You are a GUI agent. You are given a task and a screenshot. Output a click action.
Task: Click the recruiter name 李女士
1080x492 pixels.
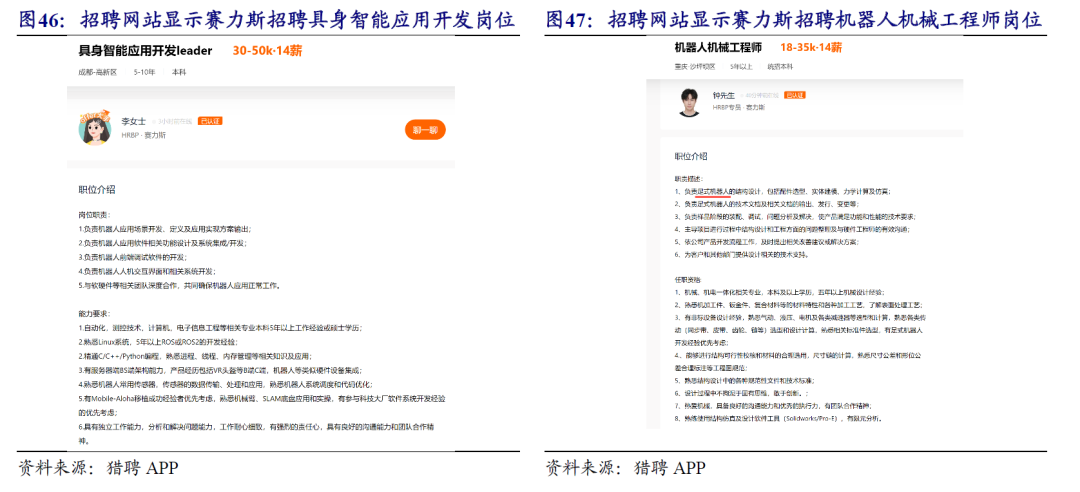pos(134,121)
